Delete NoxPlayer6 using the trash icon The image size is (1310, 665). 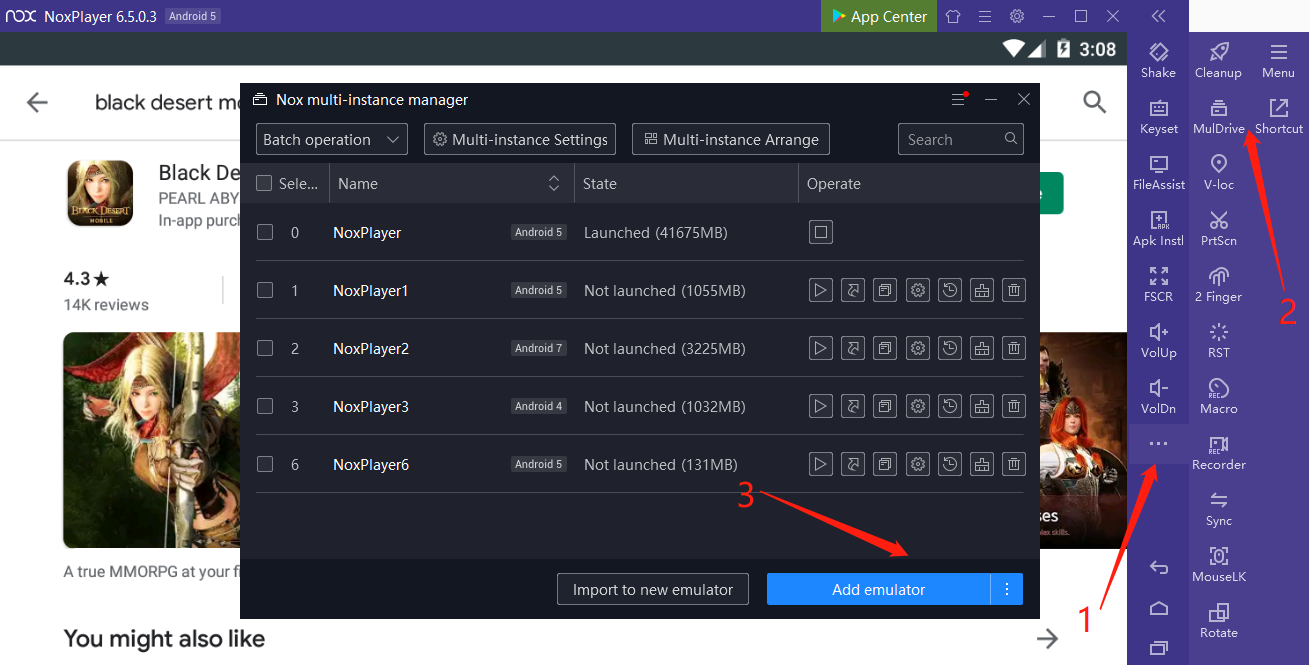1014,465
